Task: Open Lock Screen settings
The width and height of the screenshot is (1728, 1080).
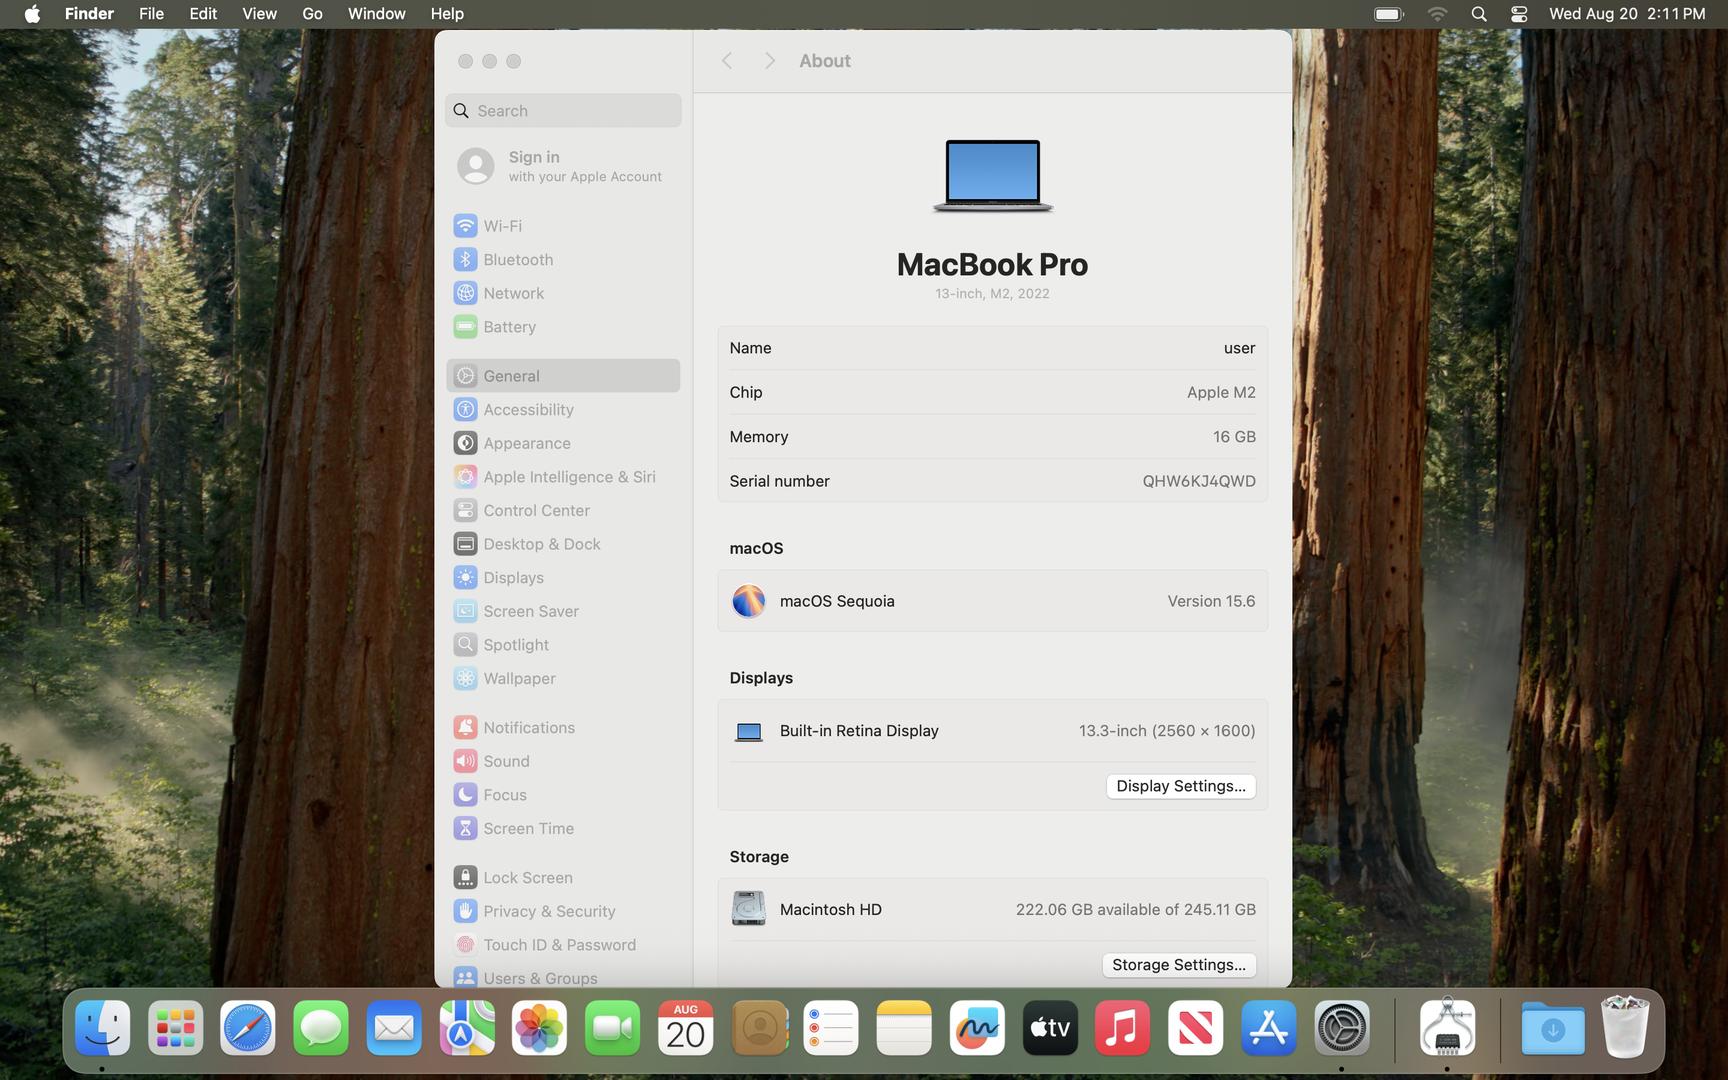Action: coord(563,878)
